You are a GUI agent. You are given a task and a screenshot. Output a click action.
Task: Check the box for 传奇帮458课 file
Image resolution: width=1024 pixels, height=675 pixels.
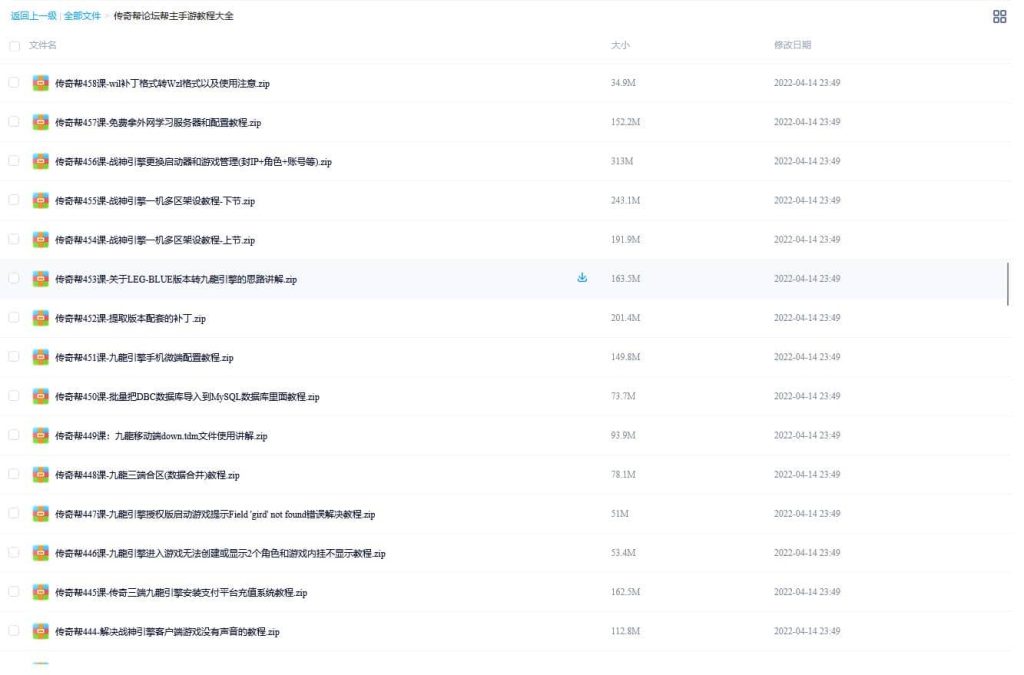[x=14, y=82]
